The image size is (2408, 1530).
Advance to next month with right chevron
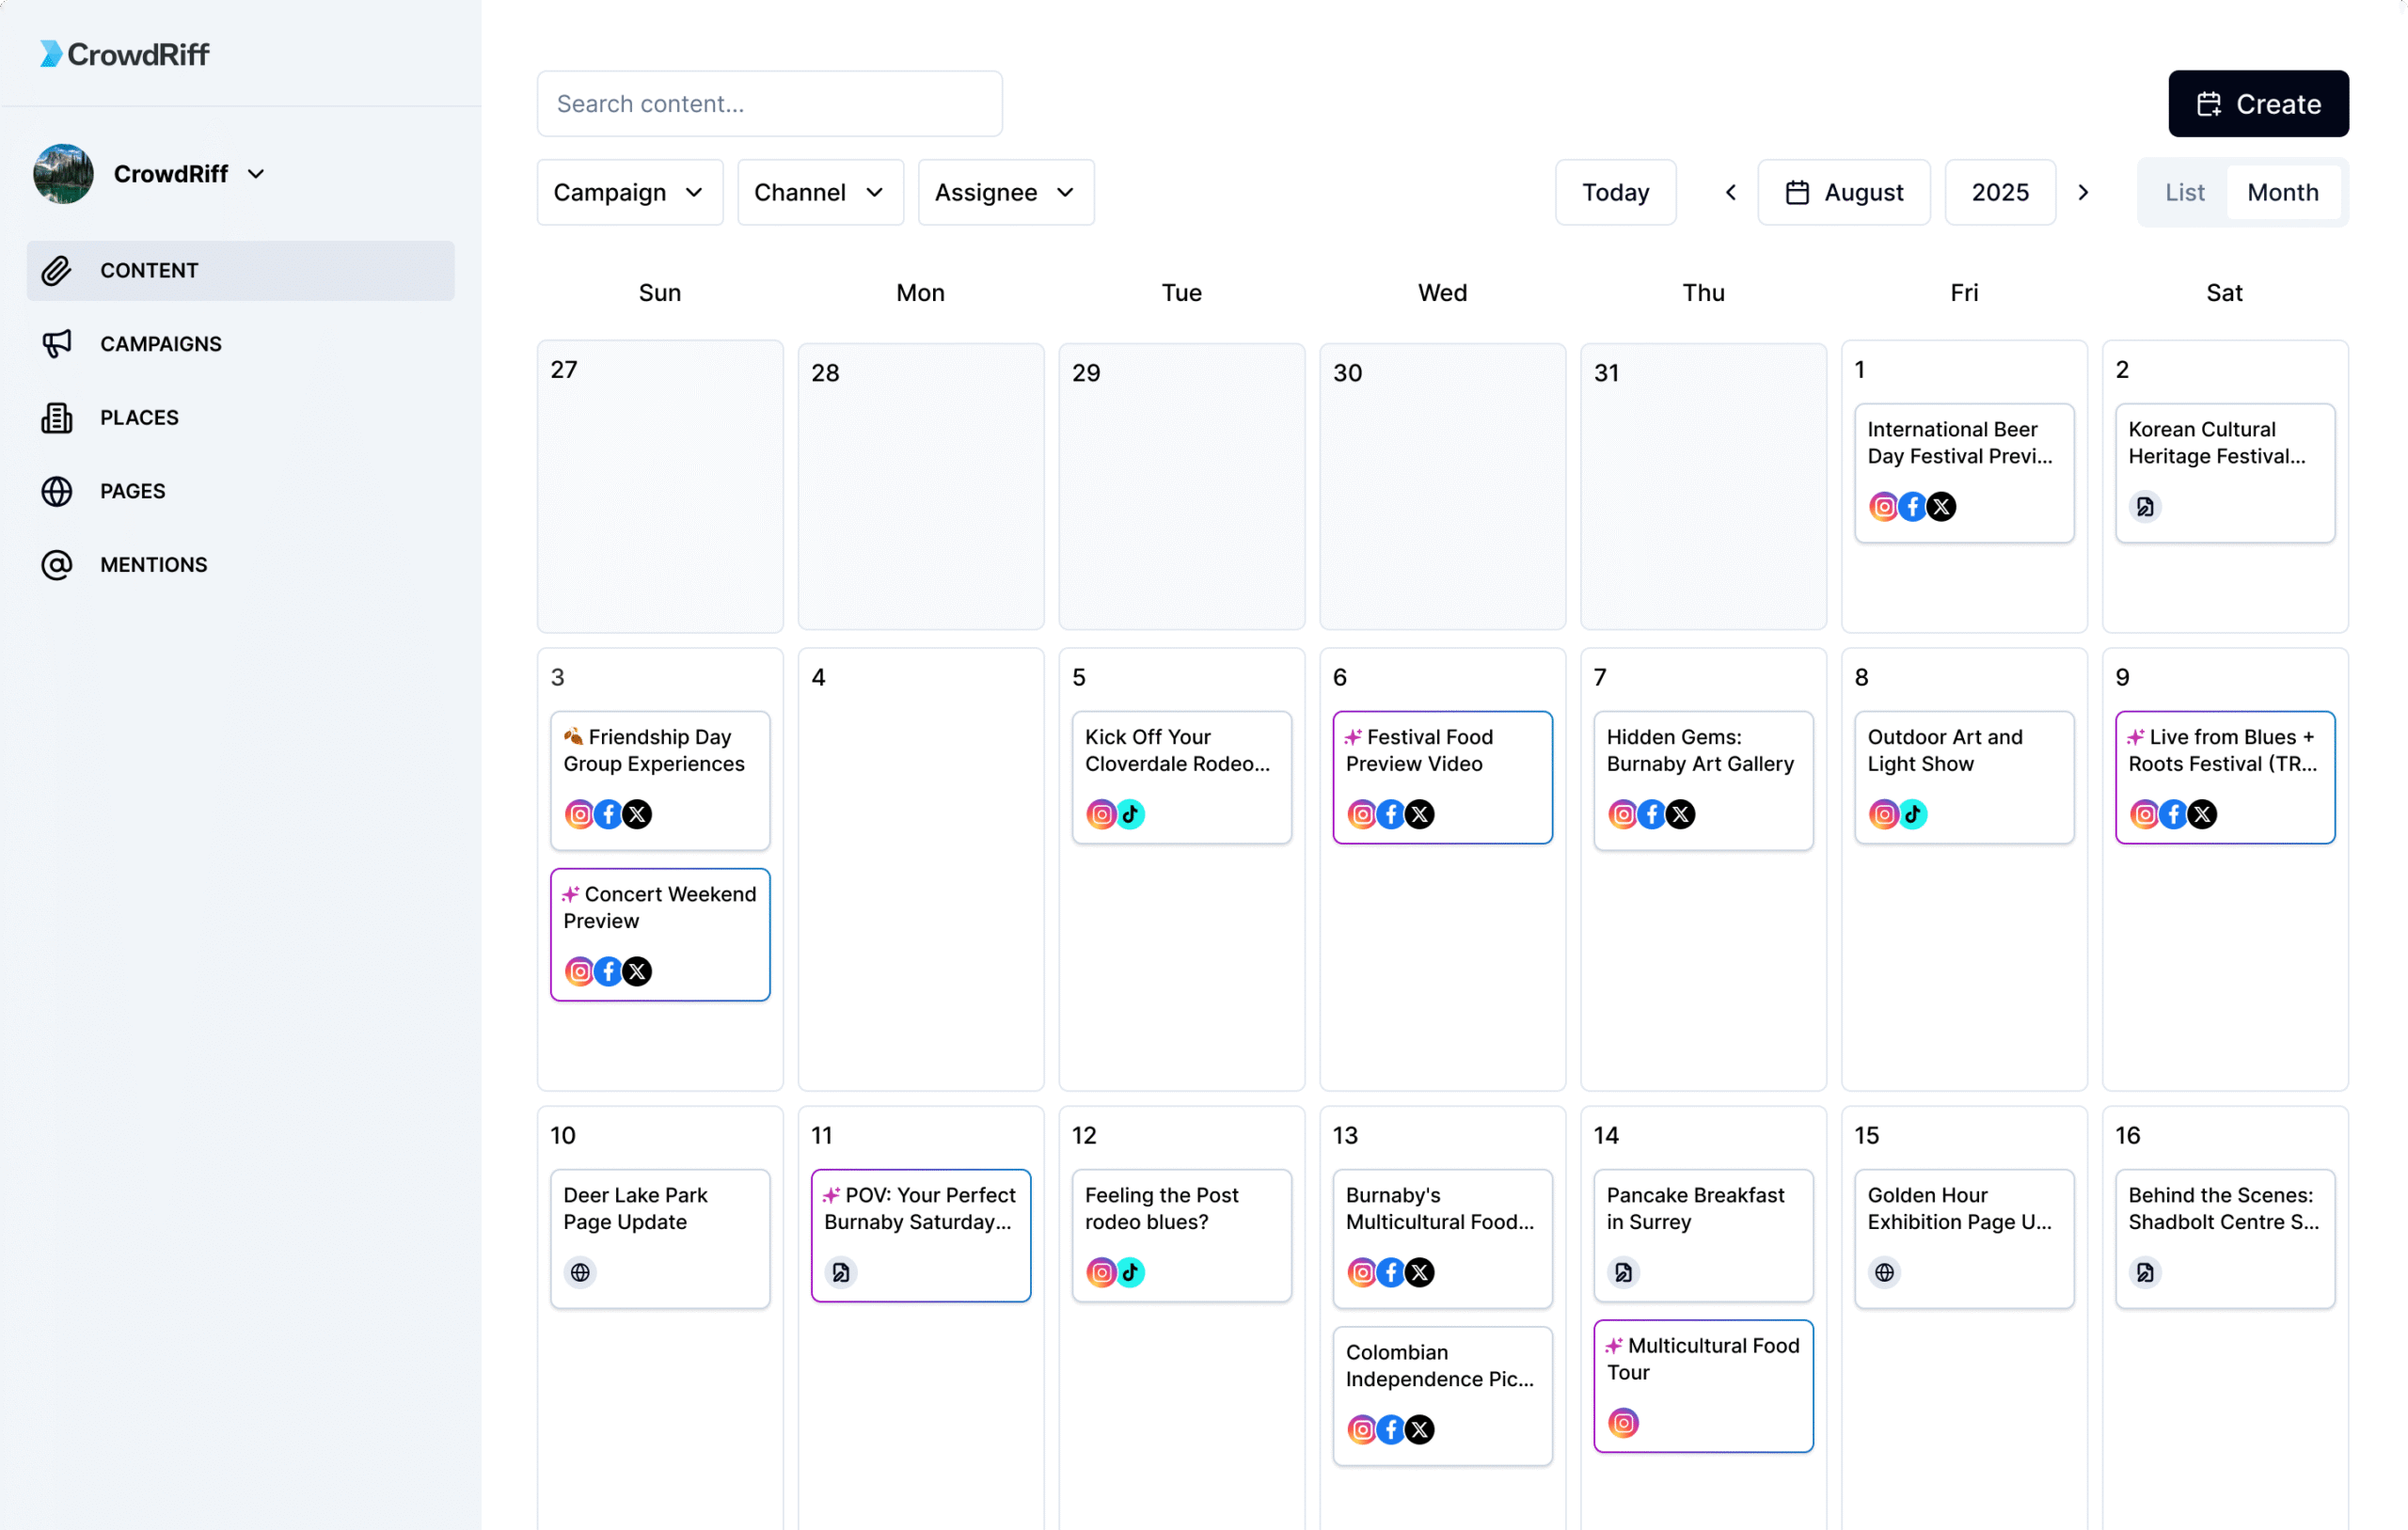[2083, 191]
